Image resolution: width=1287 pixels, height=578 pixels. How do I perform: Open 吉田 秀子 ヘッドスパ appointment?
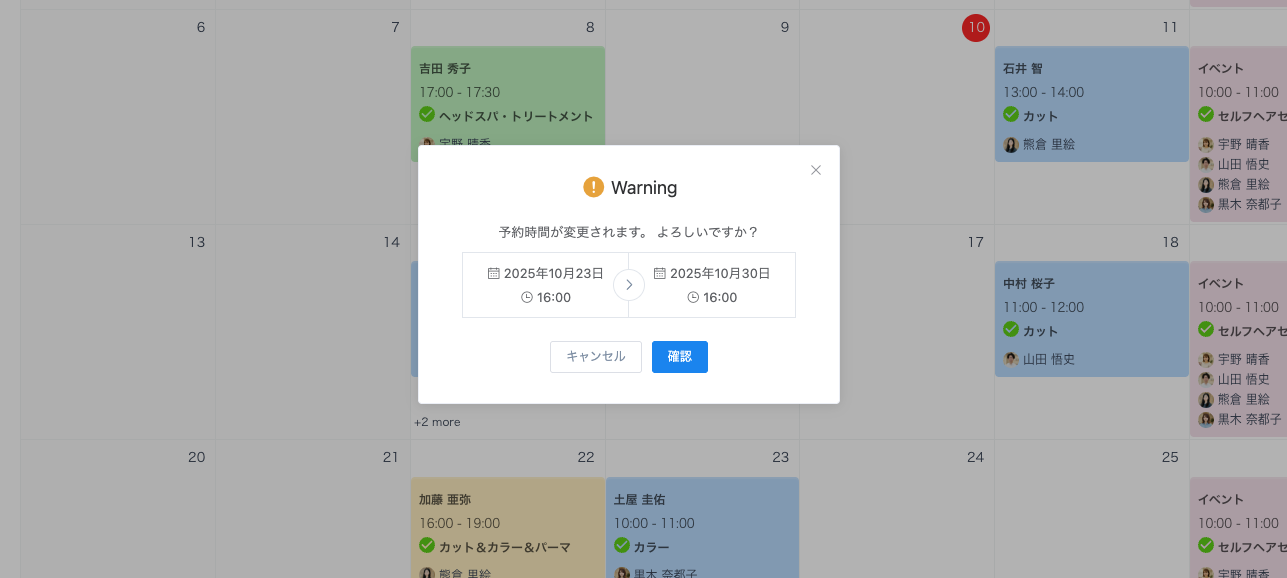(507, 92)
